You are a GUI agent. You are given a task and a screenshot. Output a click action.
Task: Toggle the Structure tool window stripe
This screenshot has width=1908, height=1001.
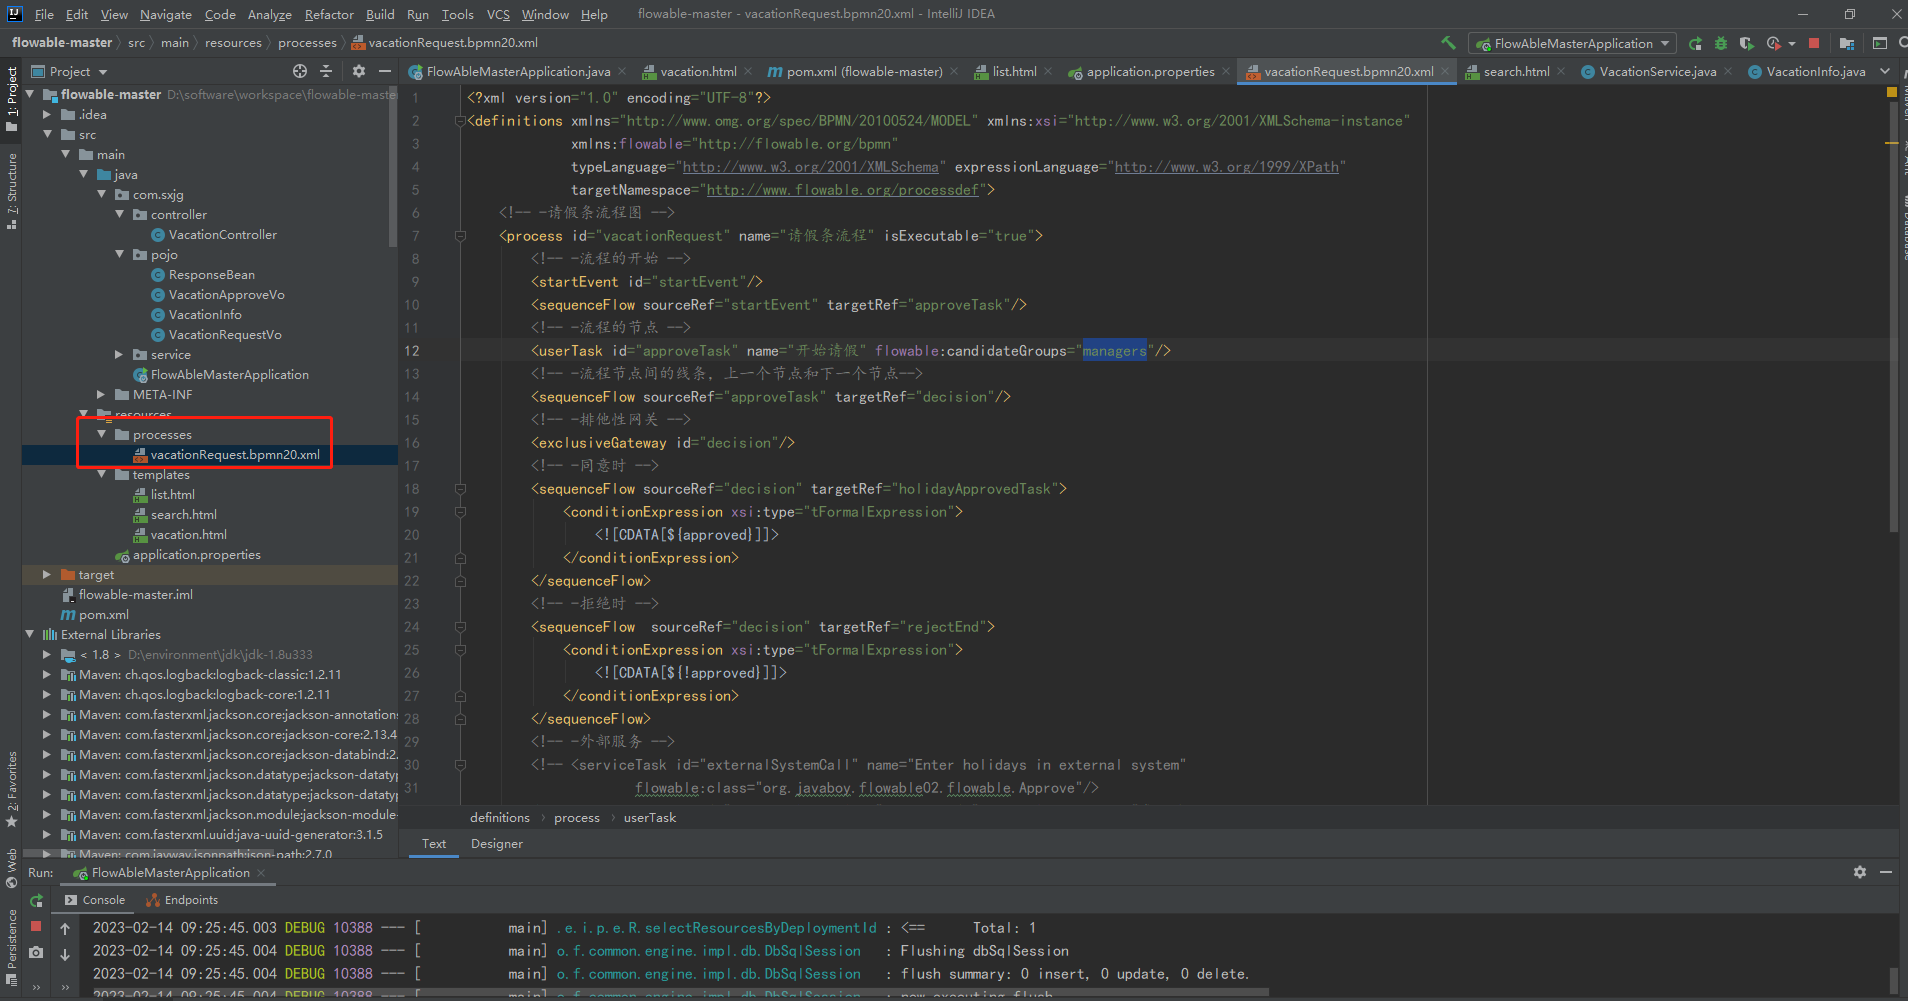tap(12, 190)
